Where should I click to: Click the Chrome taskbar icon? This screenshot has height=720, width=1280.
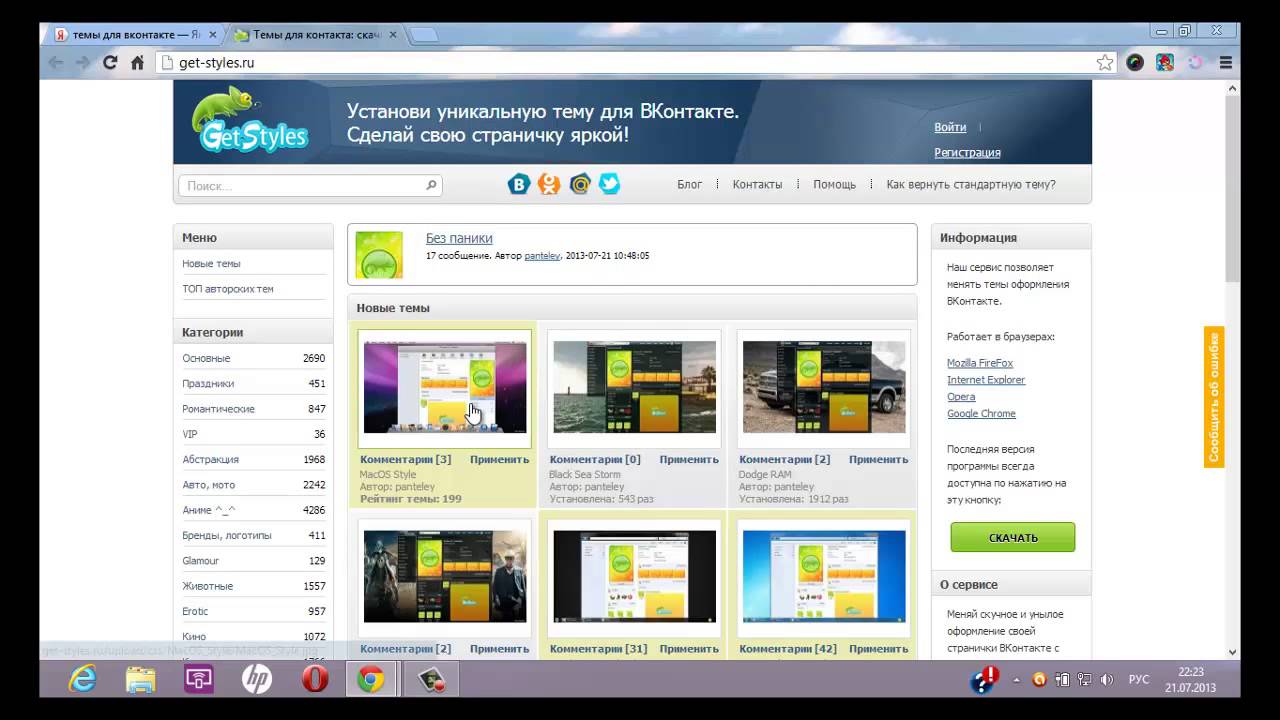(371, 680)
